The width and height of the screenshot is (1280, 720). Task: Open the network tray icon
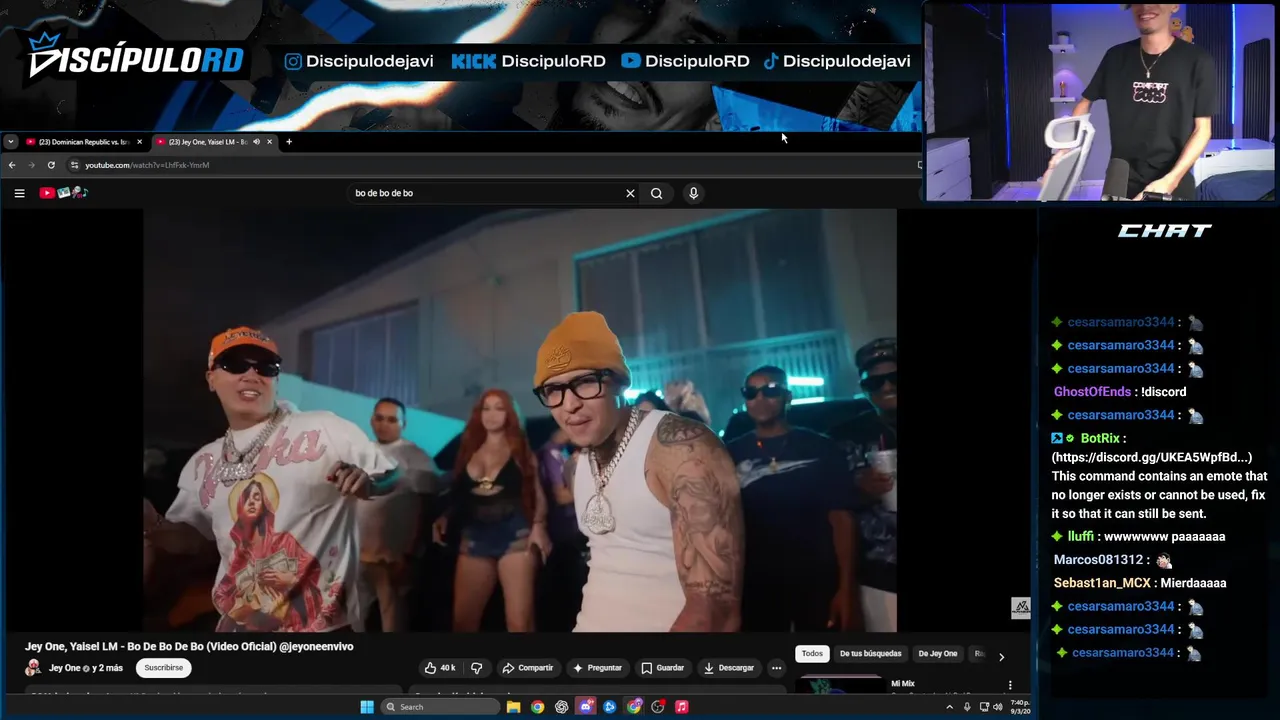pyautogui.click(x=984, y=707)
